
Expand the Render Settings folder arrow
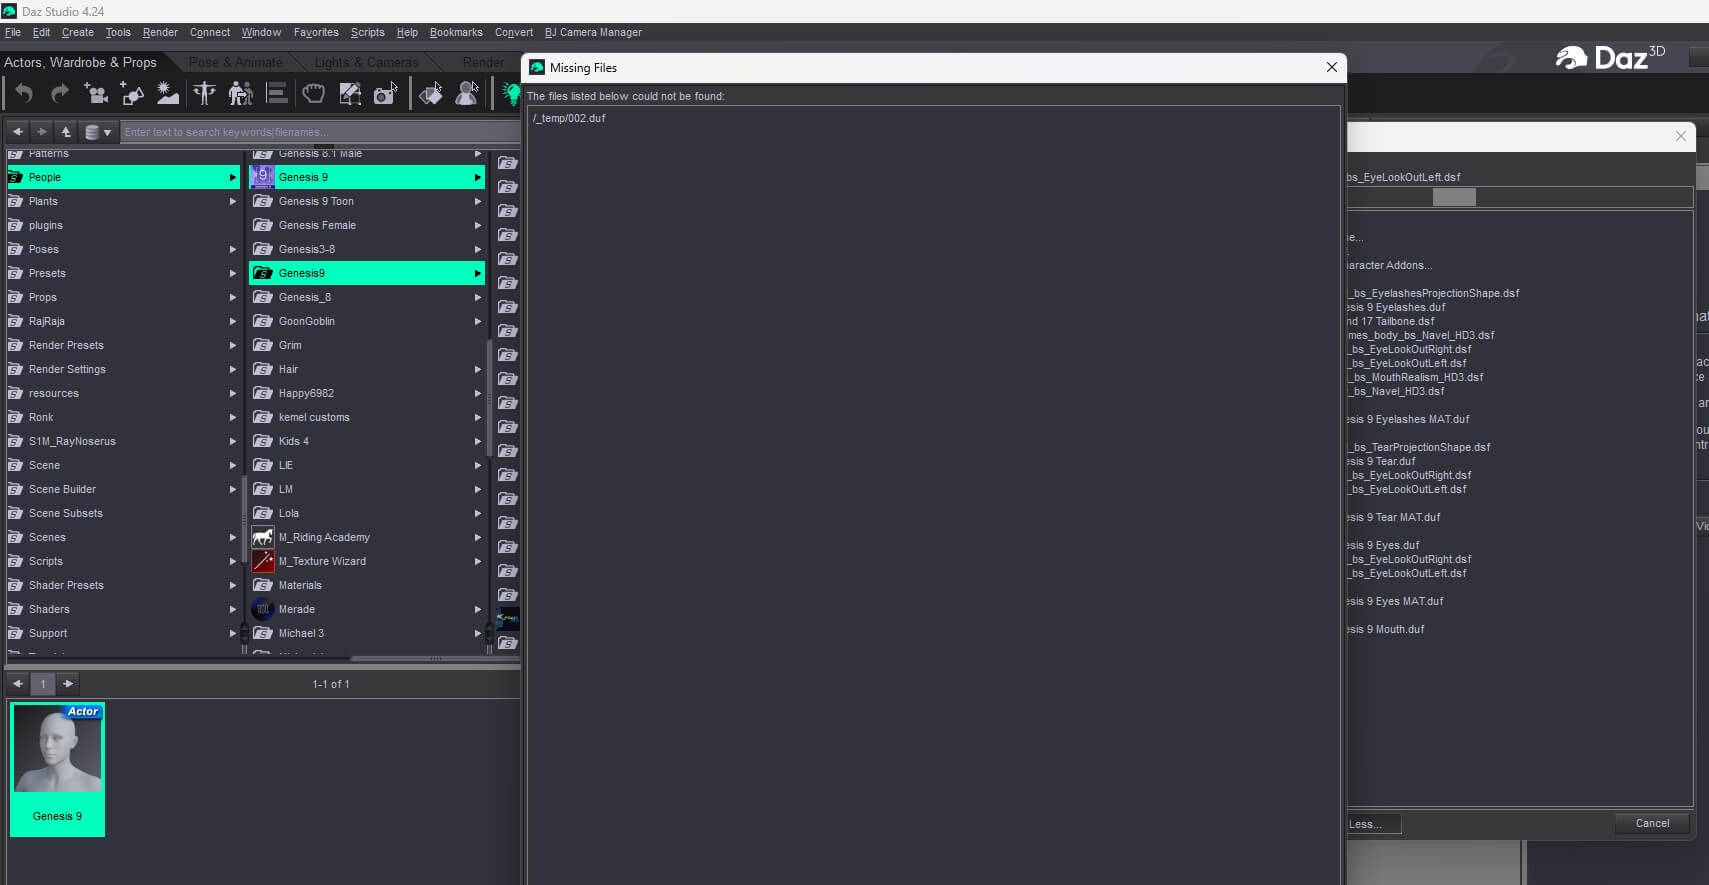pos(233,369)
